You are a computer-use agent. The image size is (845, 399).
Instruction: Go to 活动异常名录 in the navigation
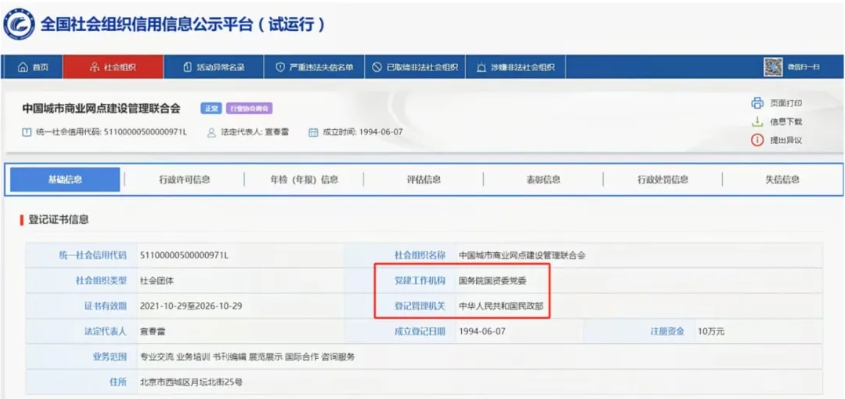tap(214, 67)
